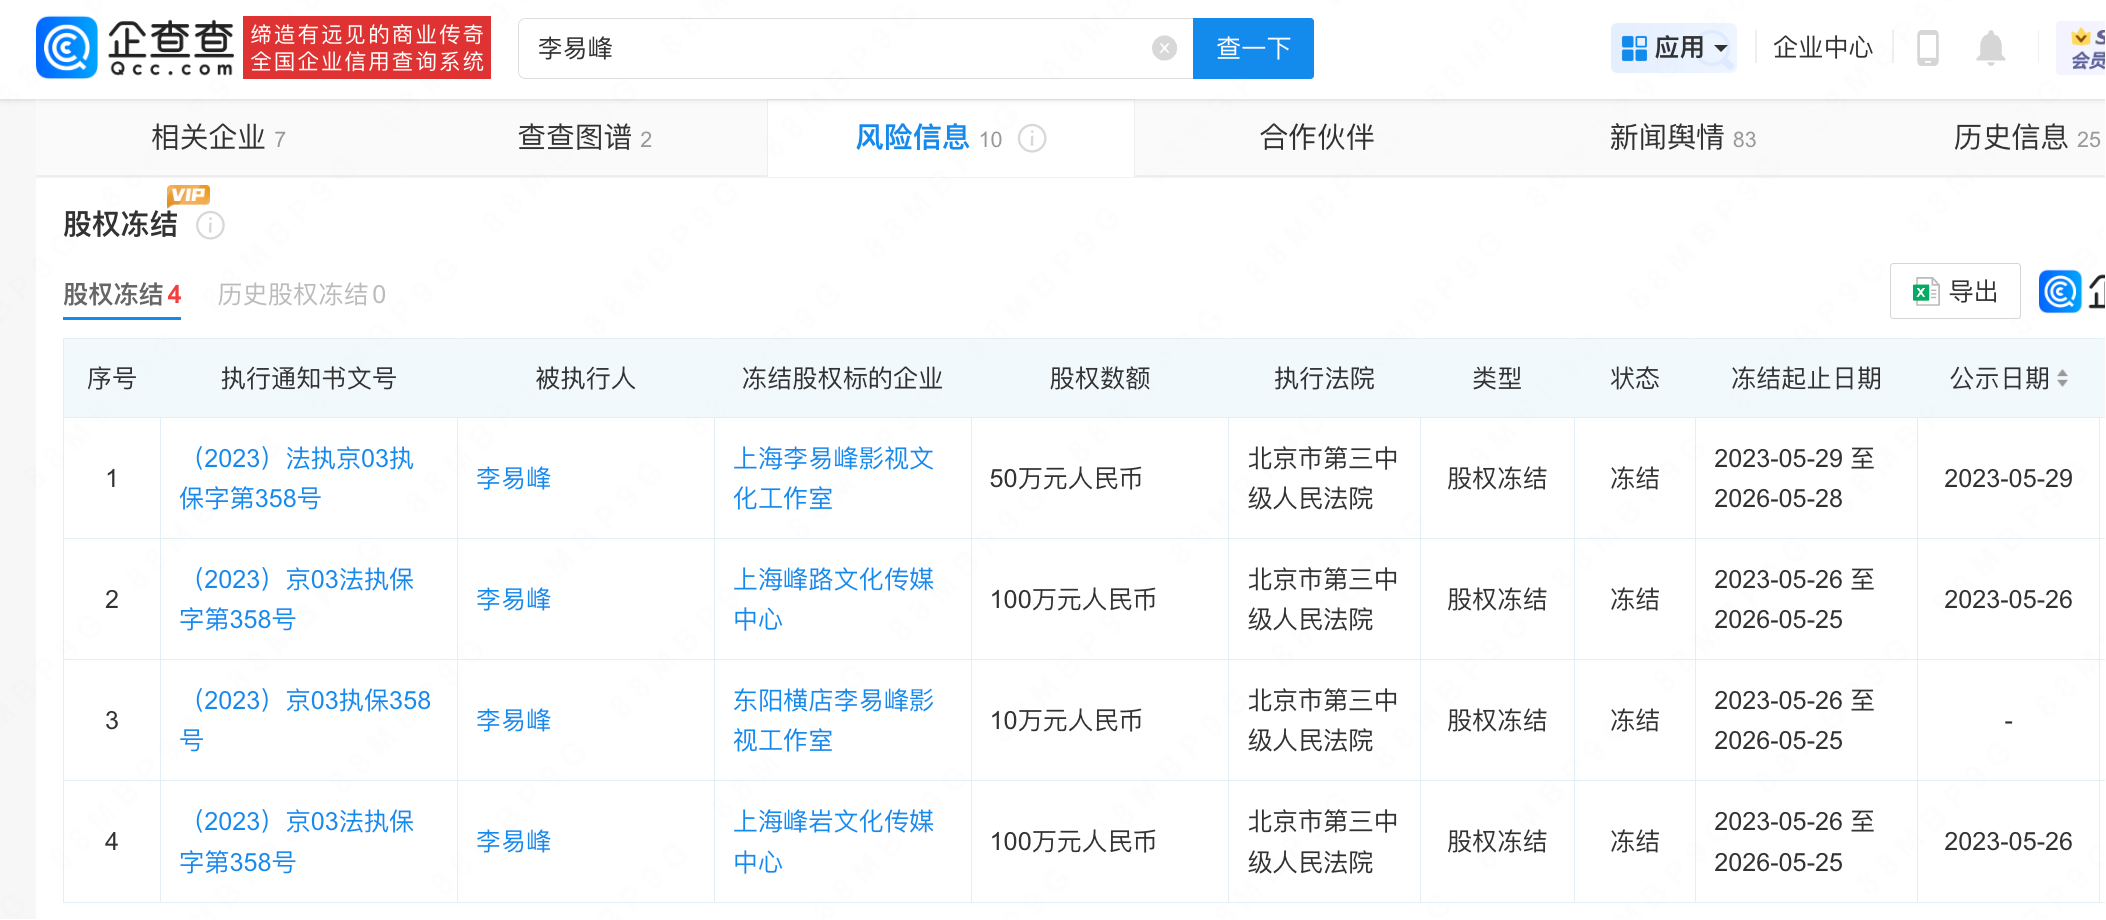
Task: Open 上海李易峰影视文化工作室 company link
Action: pyautogui.click(x=832, y=478)
